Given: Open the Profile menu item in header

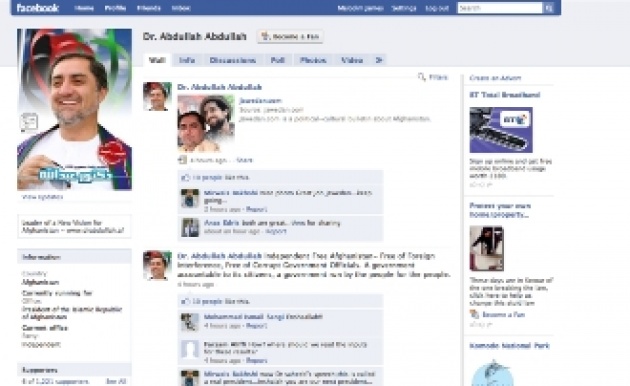Looking at the screenshot, I should tap(115, 8).
